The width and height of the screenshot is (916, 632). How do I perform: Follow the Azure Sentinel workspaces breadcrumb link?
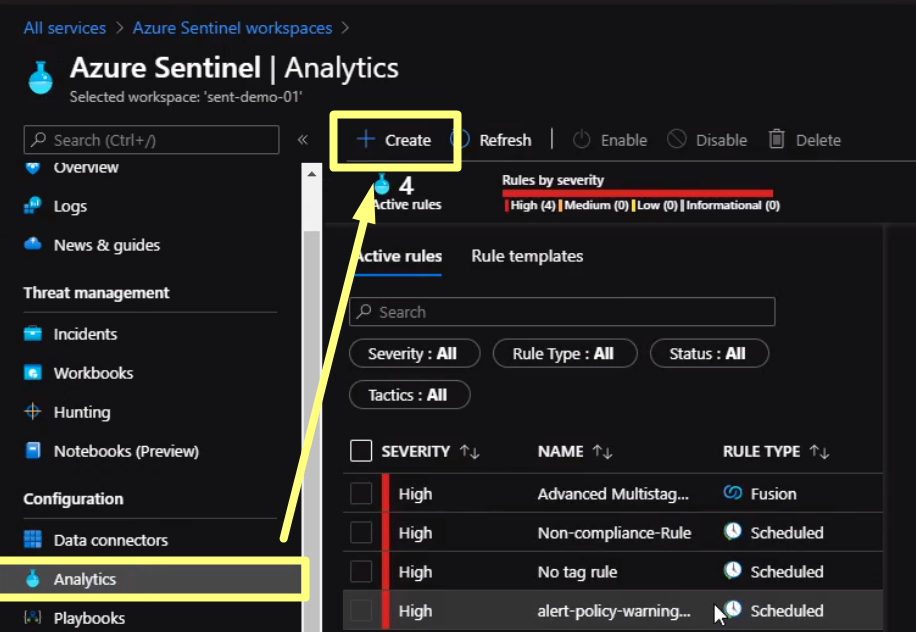click(232, 28)
